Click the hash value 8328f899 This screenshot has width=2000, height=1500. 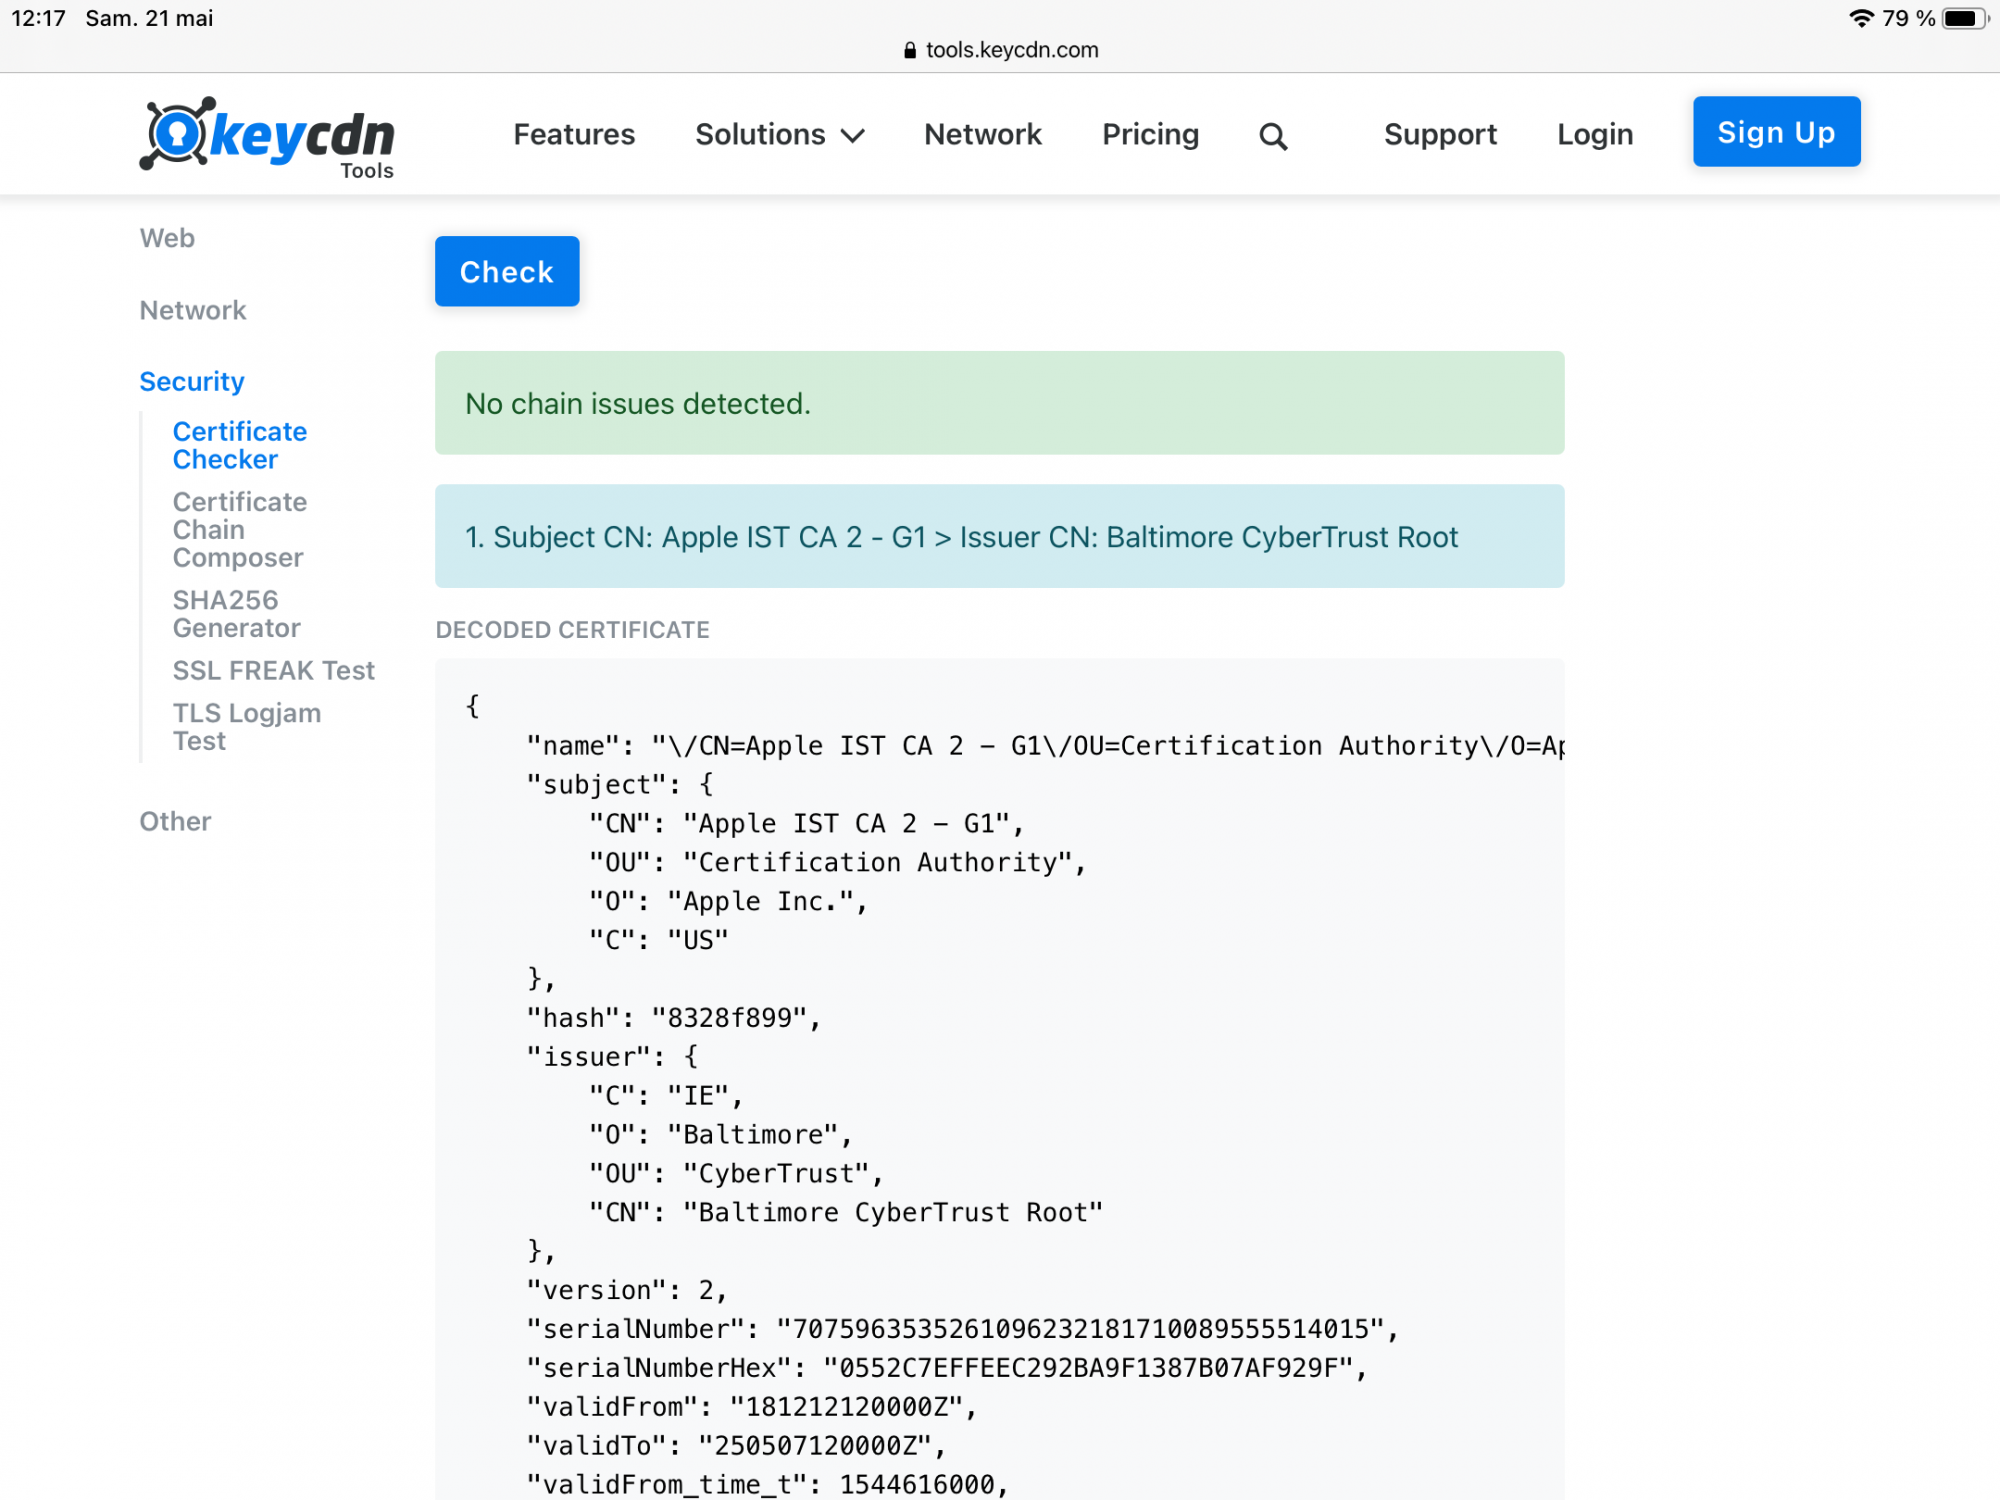(x=729, y=1017)
